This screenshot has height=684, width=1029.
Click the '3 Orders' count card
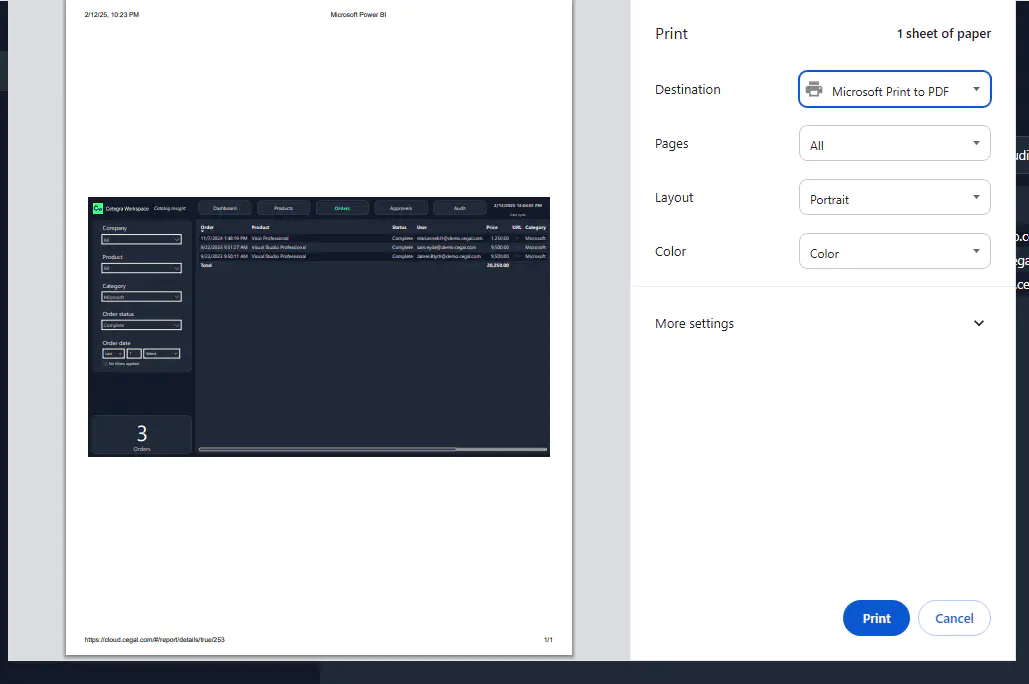tap(141, 436)
